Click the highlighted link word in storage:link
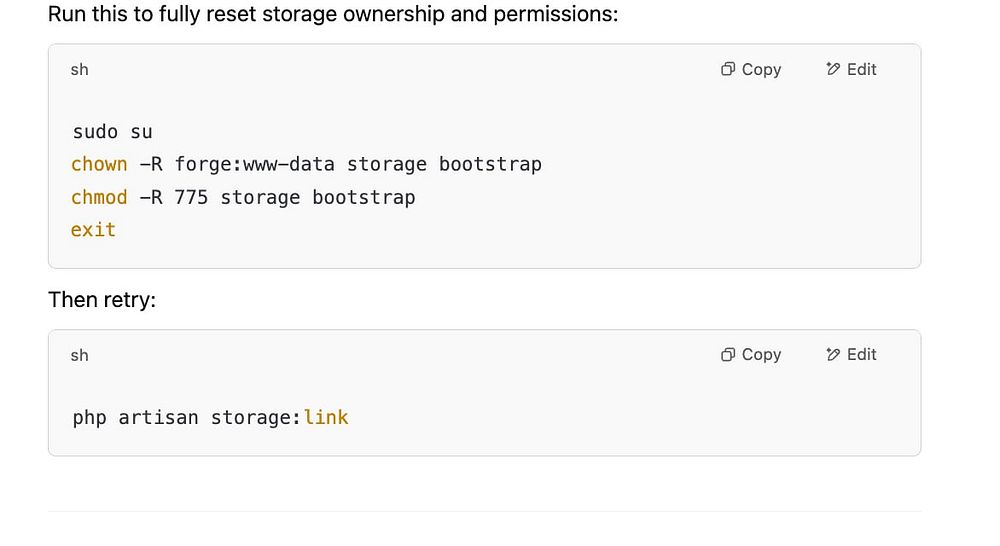 (326, 417)
